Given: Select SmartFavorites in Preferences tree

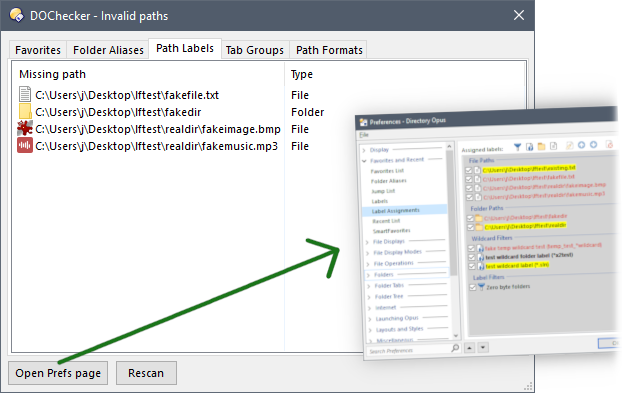Looking at the screenshot, I should pyautogui.click(x=391, y=231).
